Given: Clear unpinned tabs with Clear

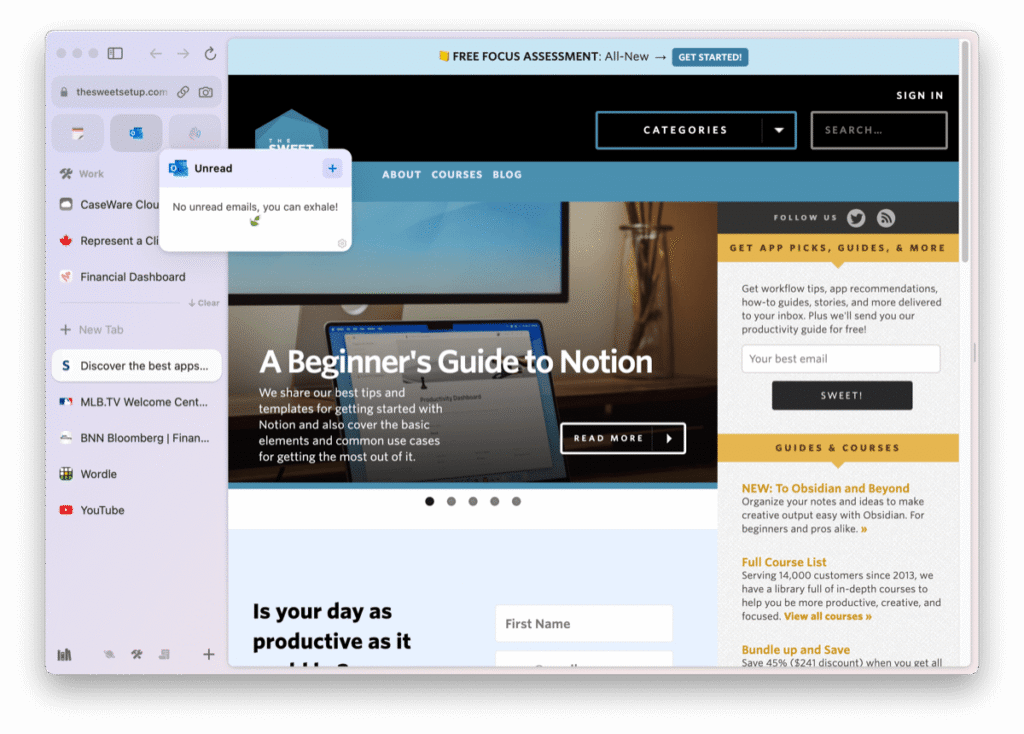Looking at the screenshot, I should pos(204,303).
